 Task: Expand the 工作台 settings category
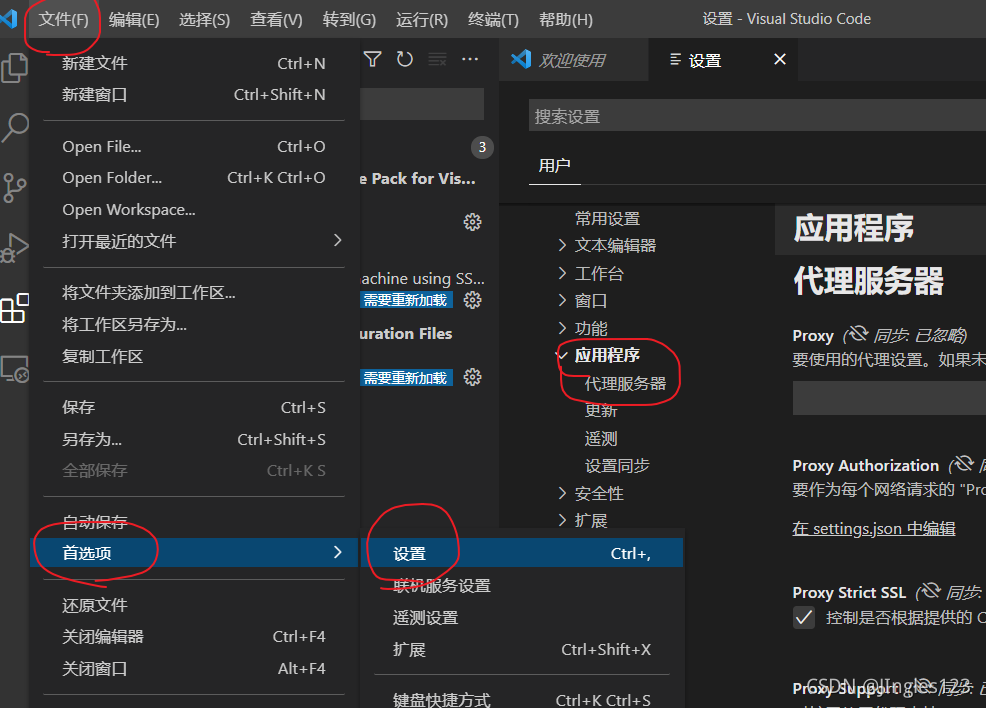(562, 273)
